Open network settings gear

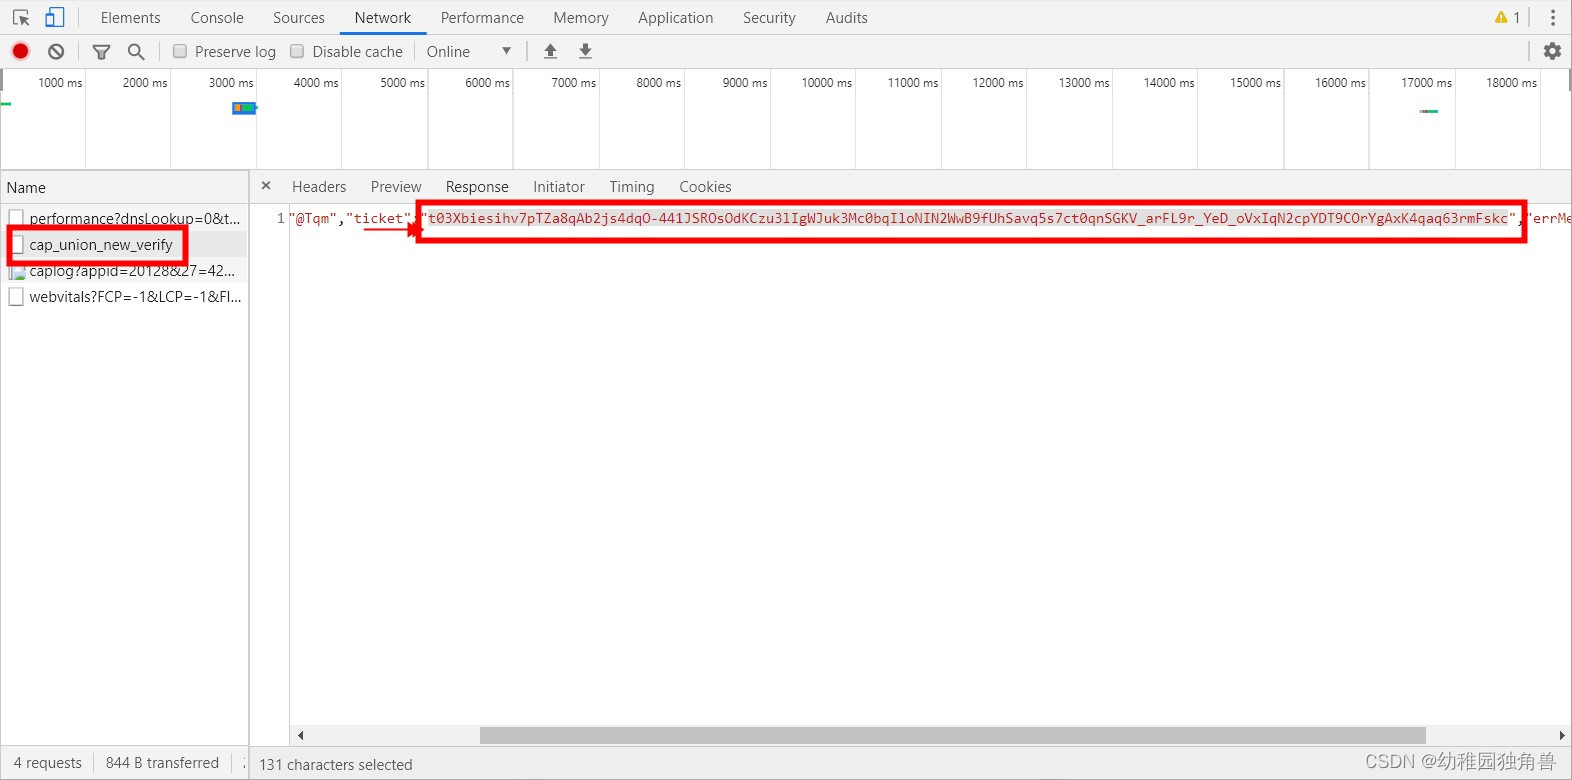tap(1552, 51)
